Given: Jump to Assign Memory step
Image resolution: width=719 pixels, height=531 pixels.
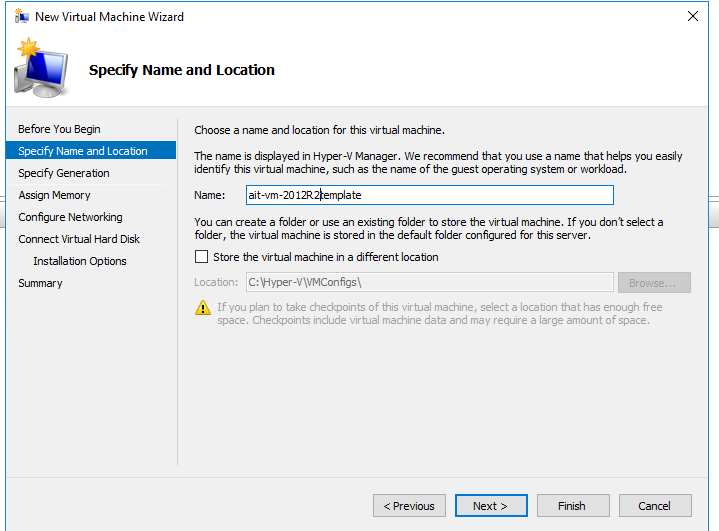Looking at the screenshot, I should (x=54, y=195).
